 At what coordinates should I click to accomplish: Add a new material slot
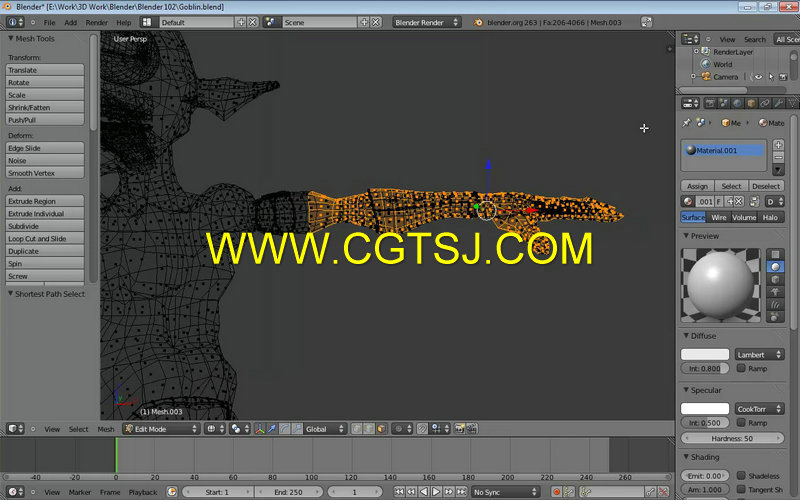pos(778,145)
